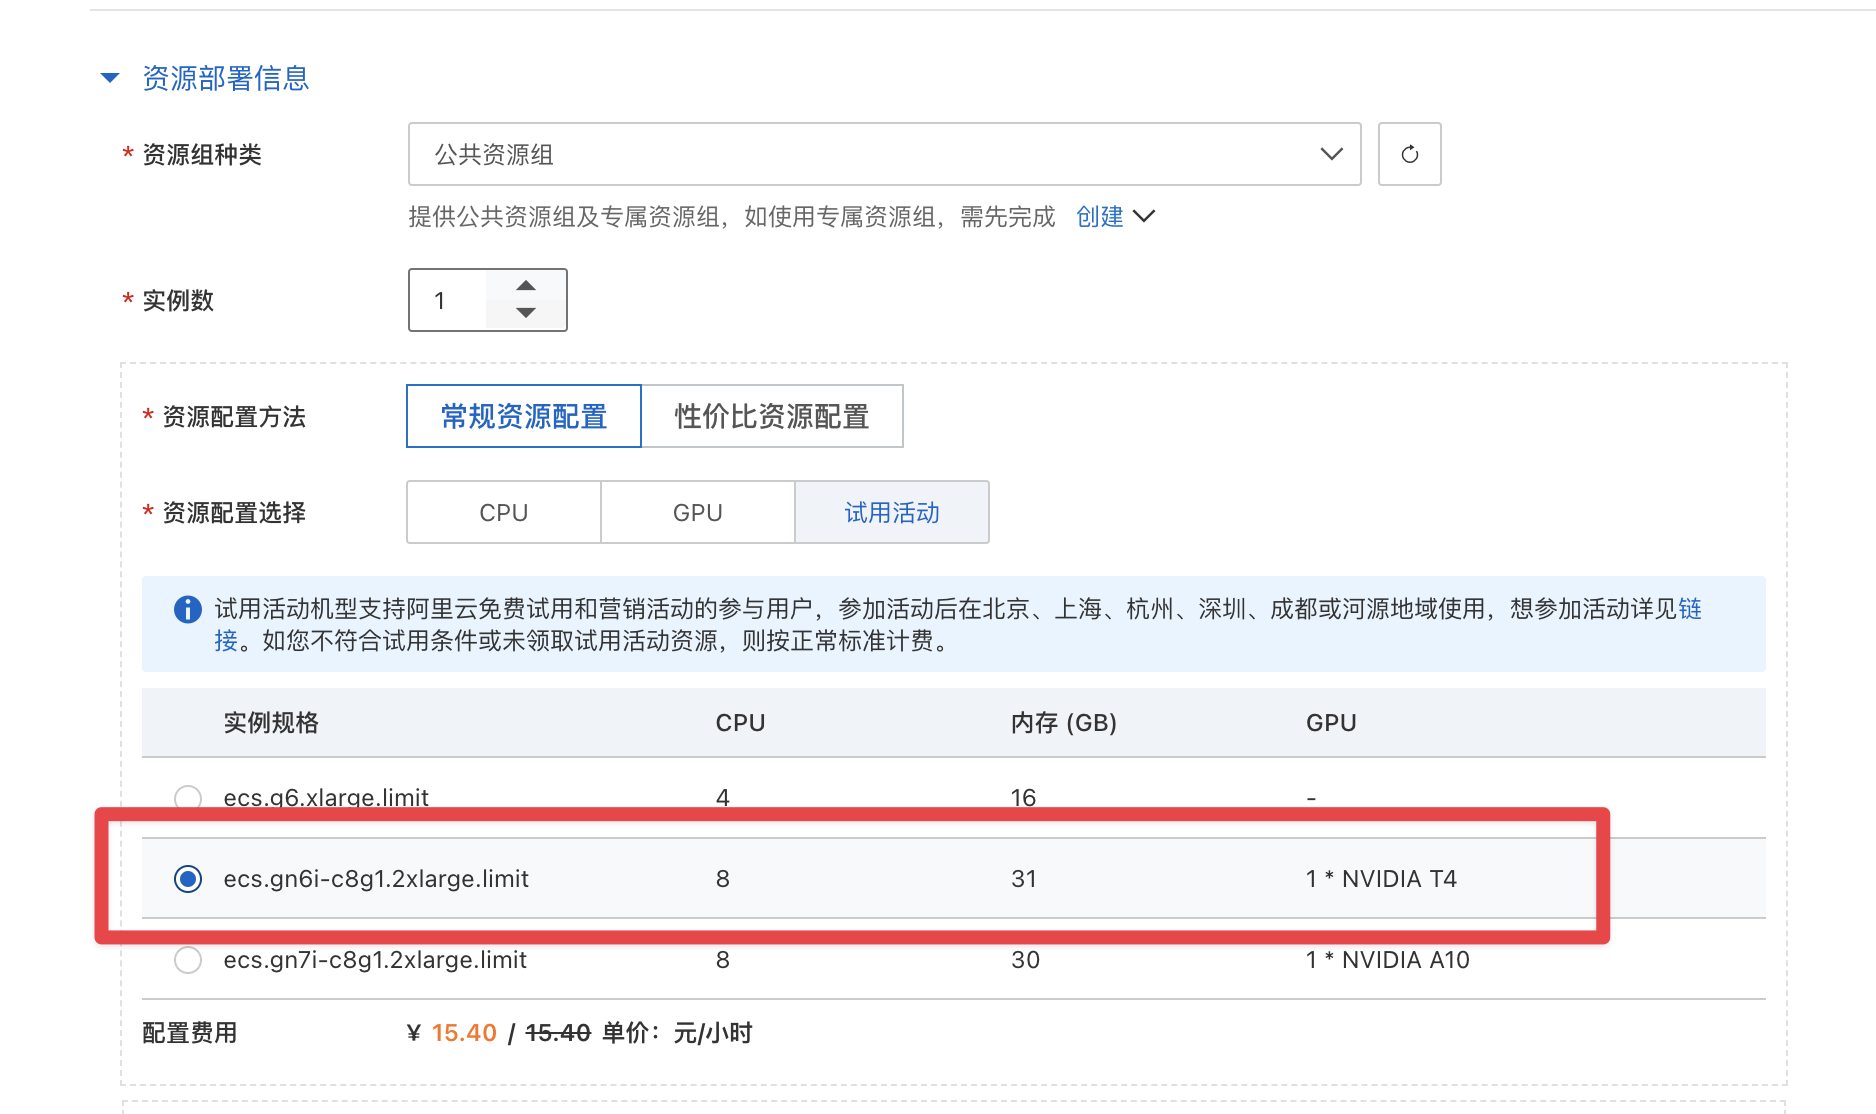Decrease instance count with down arrow

coord(526,313)
